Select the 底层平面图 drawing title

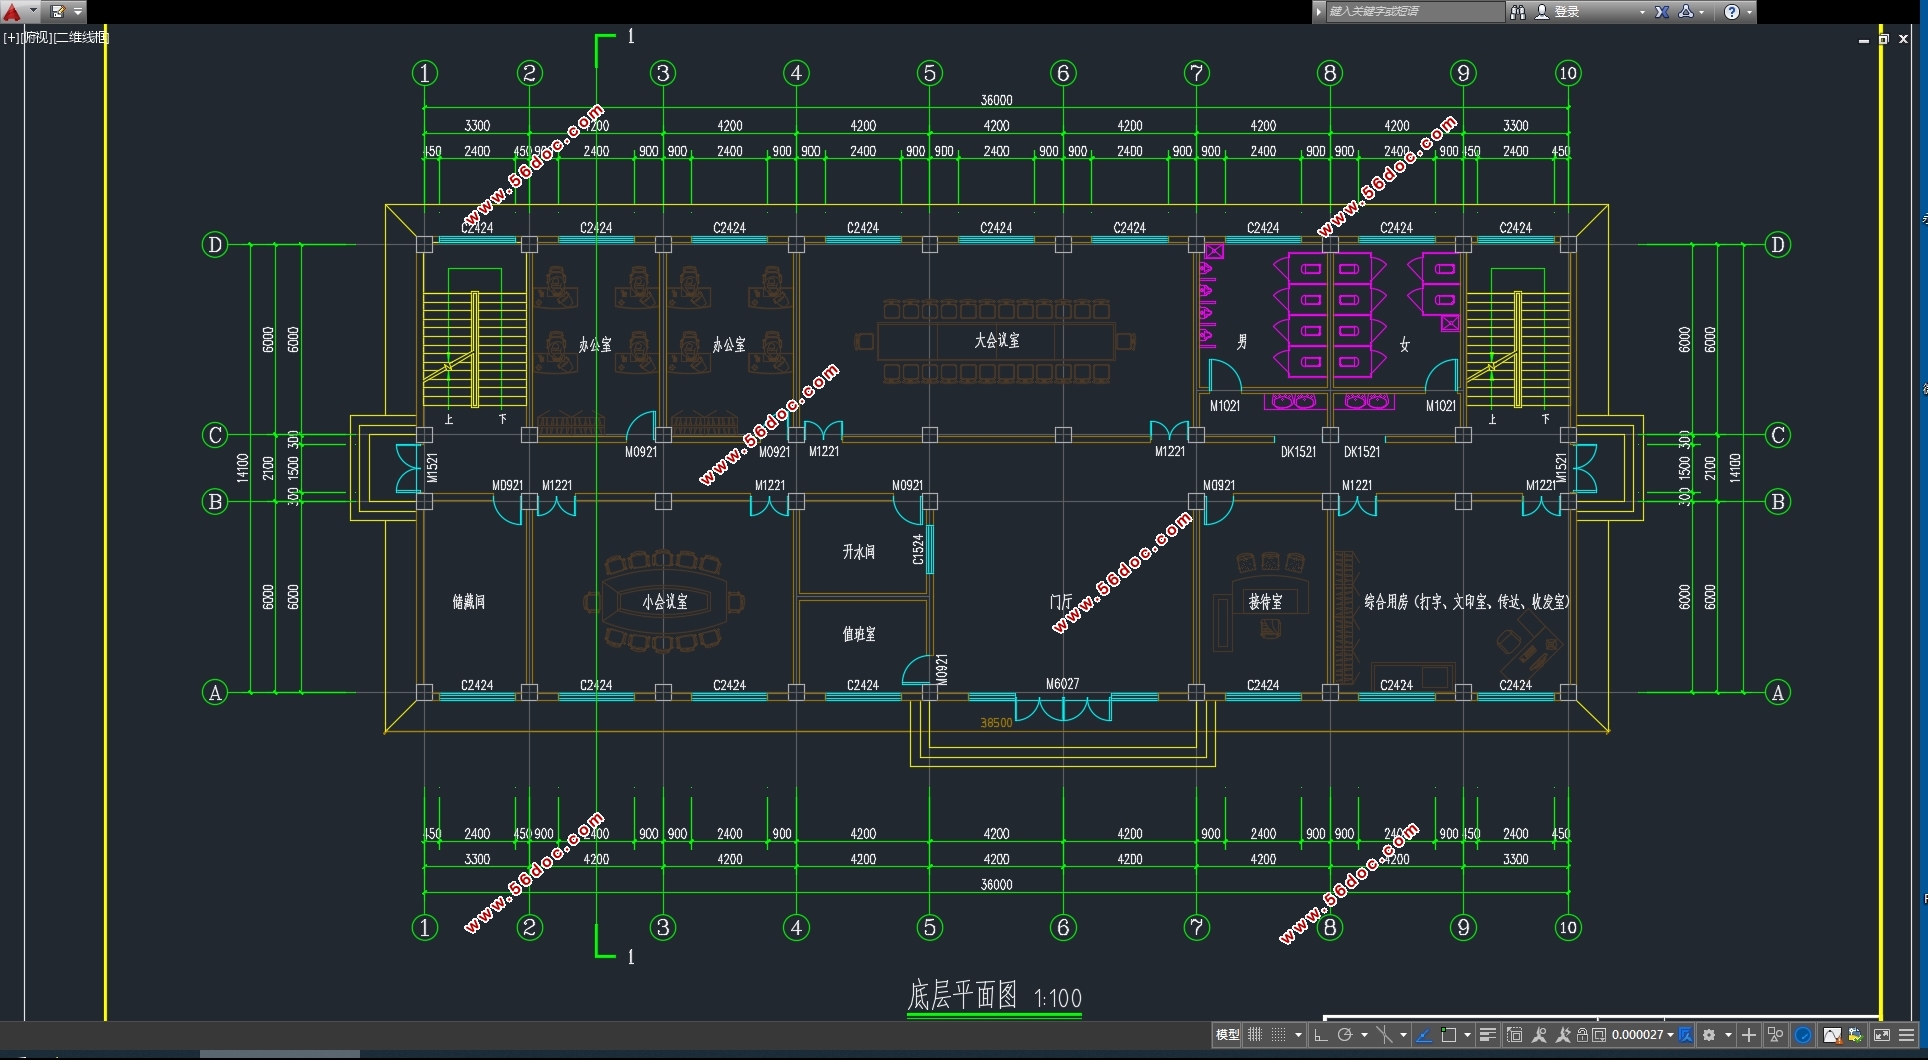click(x=962, y=995)
